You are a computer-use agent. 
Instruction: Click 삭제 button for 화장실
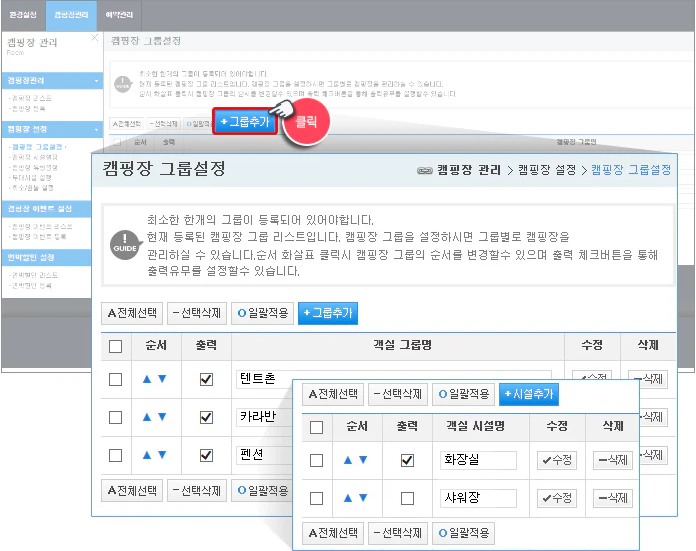coord(613,460)
